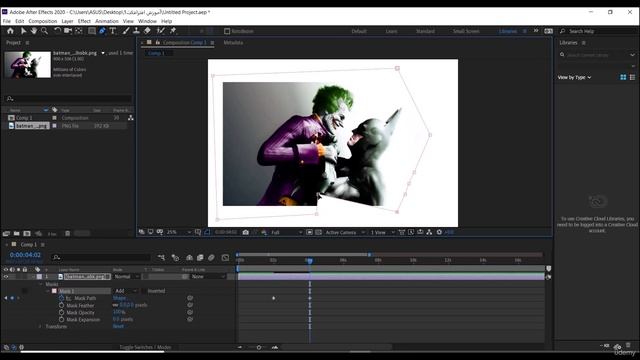
Task: Select the Eraser tool
Action: [147, 31]
